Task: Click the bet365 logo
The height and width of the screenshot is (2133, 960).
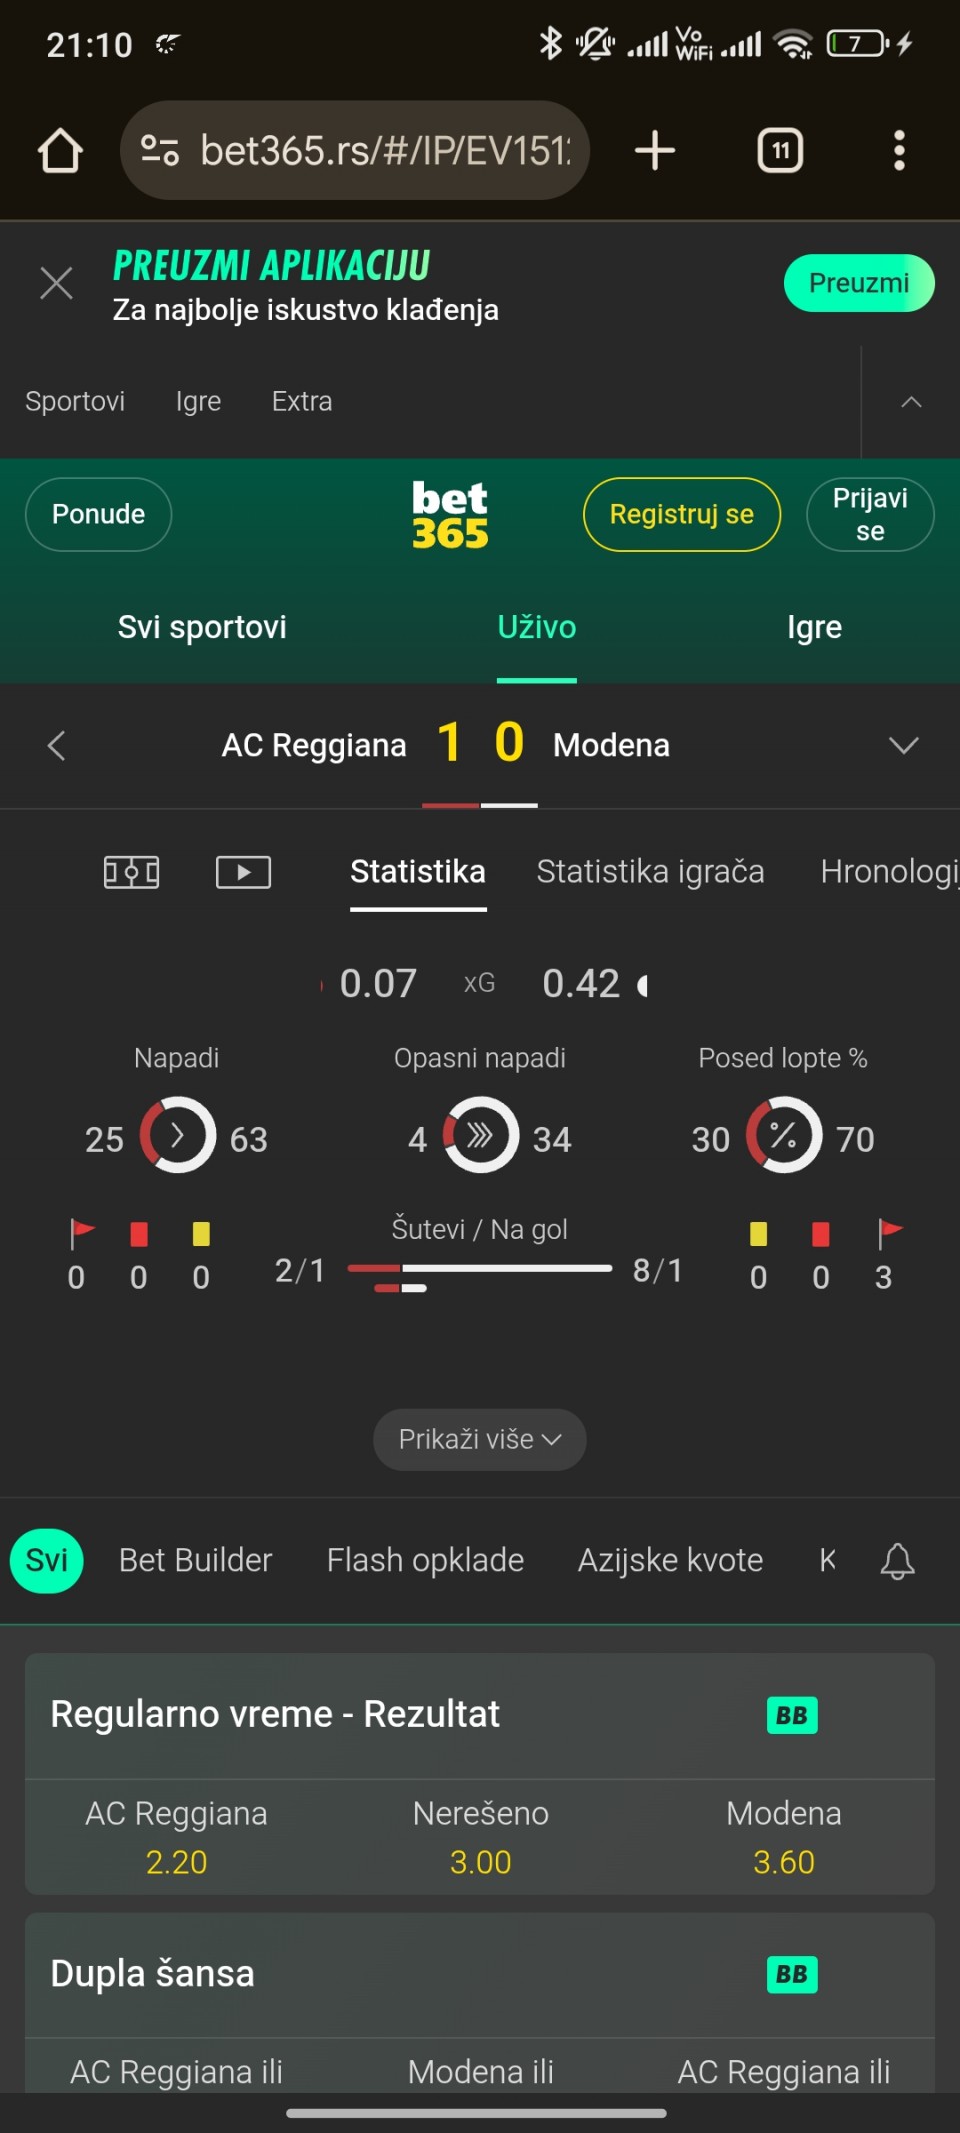Action: tap(450, 514)
